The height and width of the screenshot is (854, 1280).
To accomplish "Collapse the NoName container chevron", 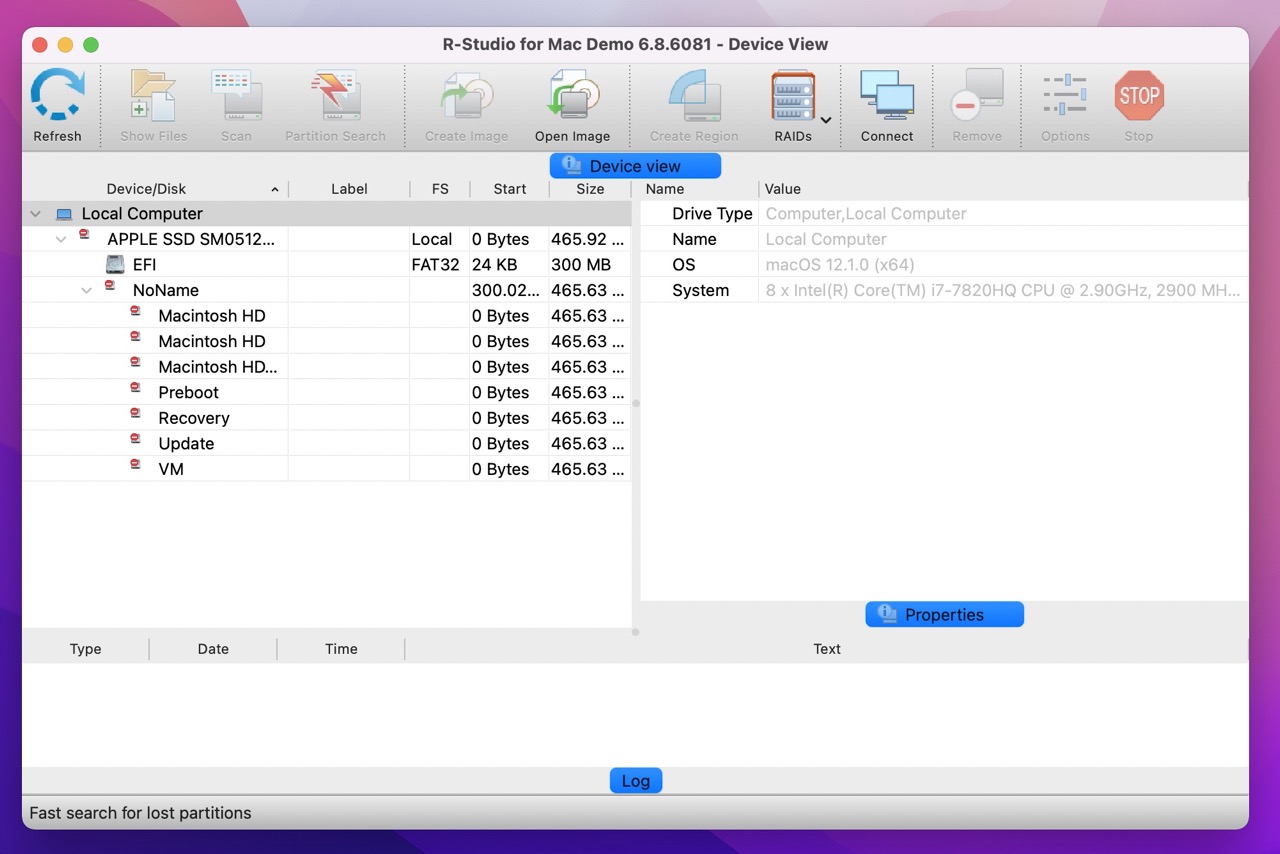I will click(87, 291).
